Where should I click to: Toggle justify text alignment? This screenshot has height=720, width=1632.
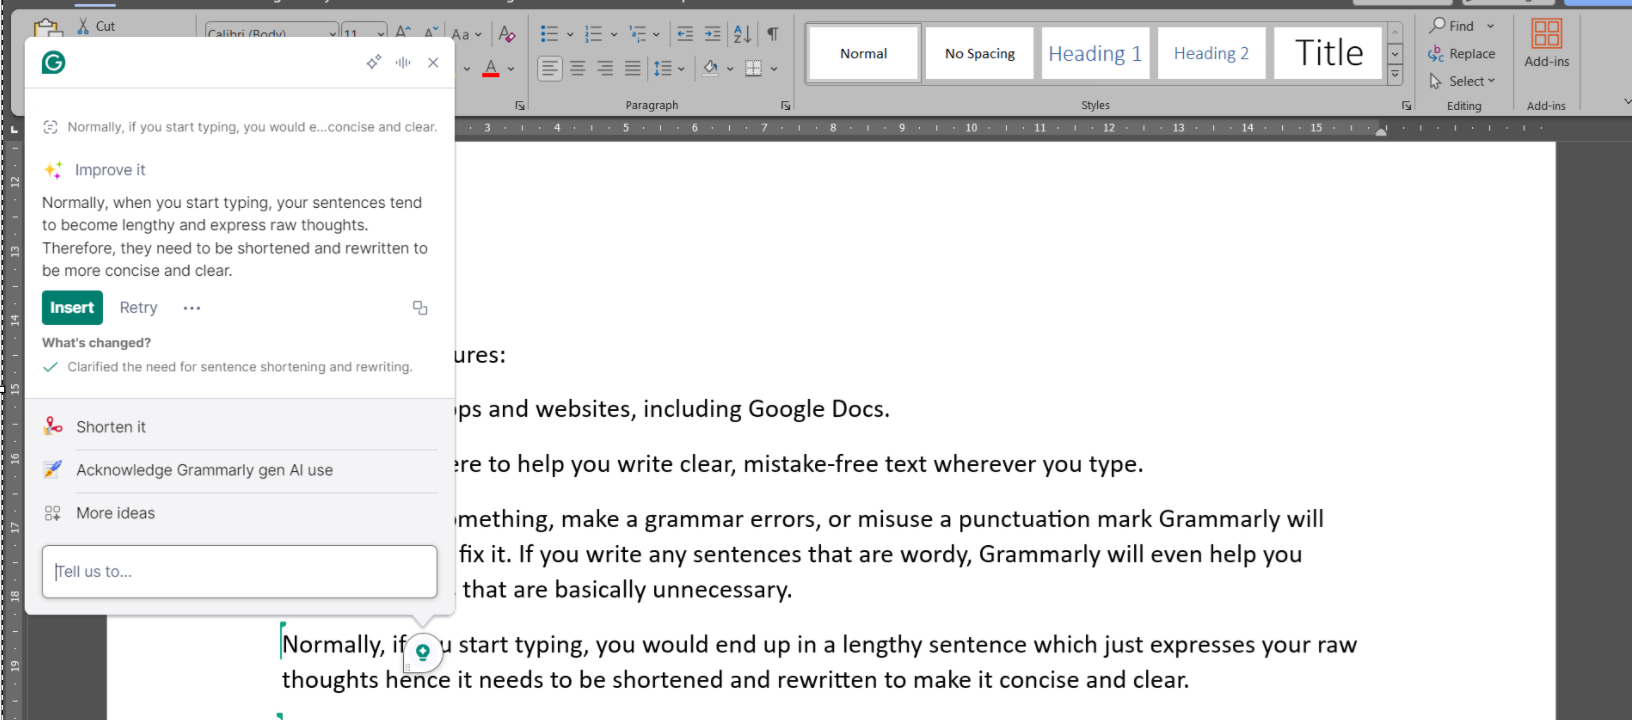(633, 68)
